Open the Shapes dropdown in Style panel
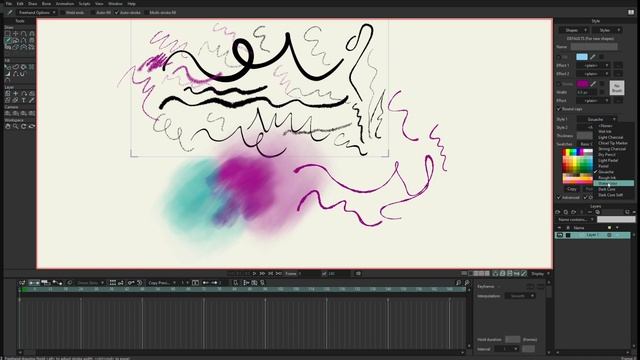 click(x=573, y=30)
